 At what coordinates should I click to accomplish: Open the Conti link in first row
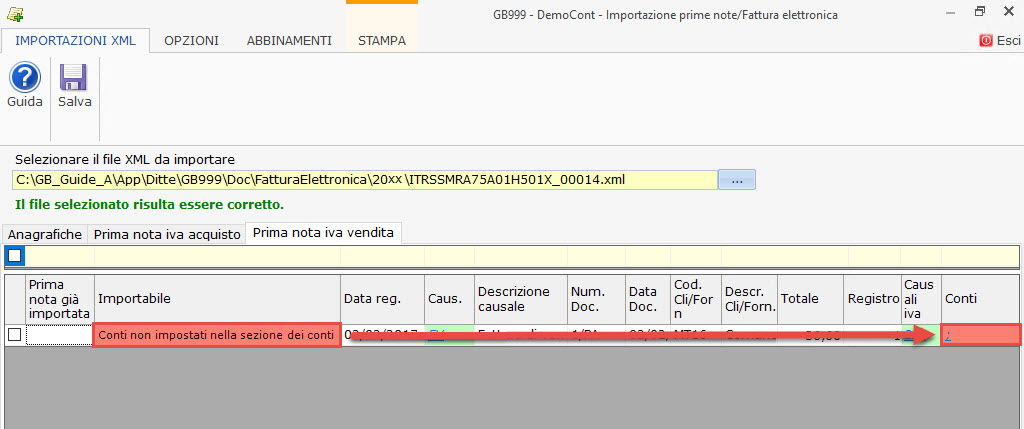click(948, 336)
